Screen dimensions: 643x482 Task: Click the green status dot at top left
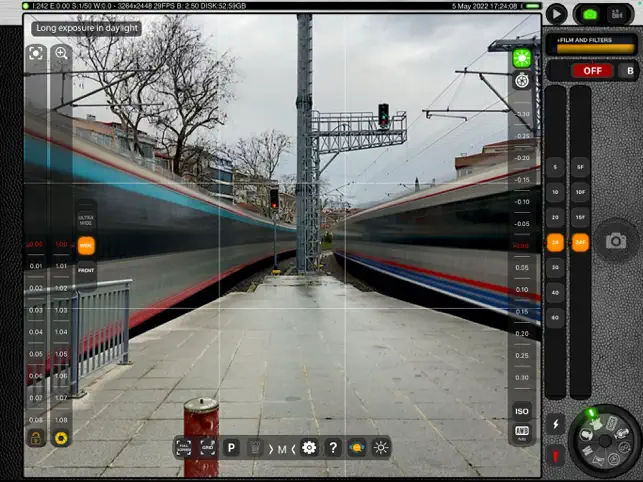pos(26,6)
